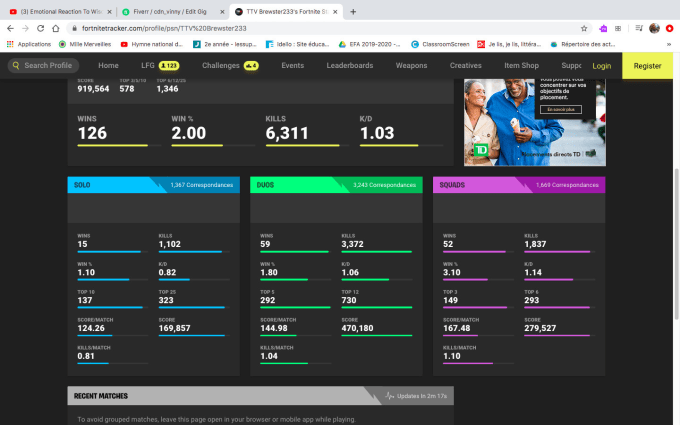Click the ad's En savoir plus button

pyautogui.click(x=561, y=109)
